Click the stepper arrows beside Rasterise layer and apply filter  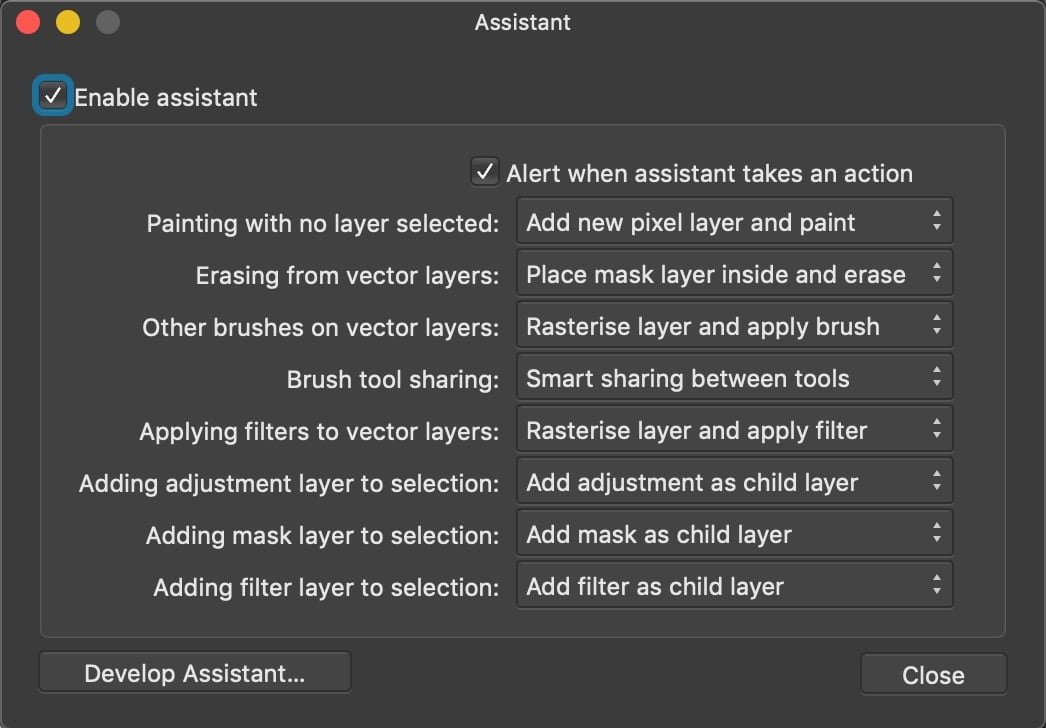(938, 429)
